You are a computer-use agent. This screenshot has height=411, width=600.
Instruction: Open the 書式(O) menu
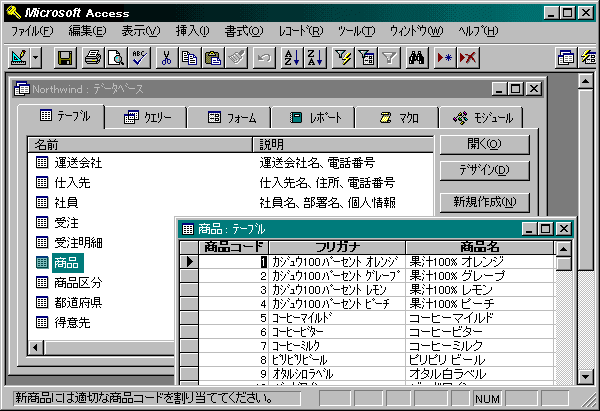pyautogui.click(x=244, y=31)
